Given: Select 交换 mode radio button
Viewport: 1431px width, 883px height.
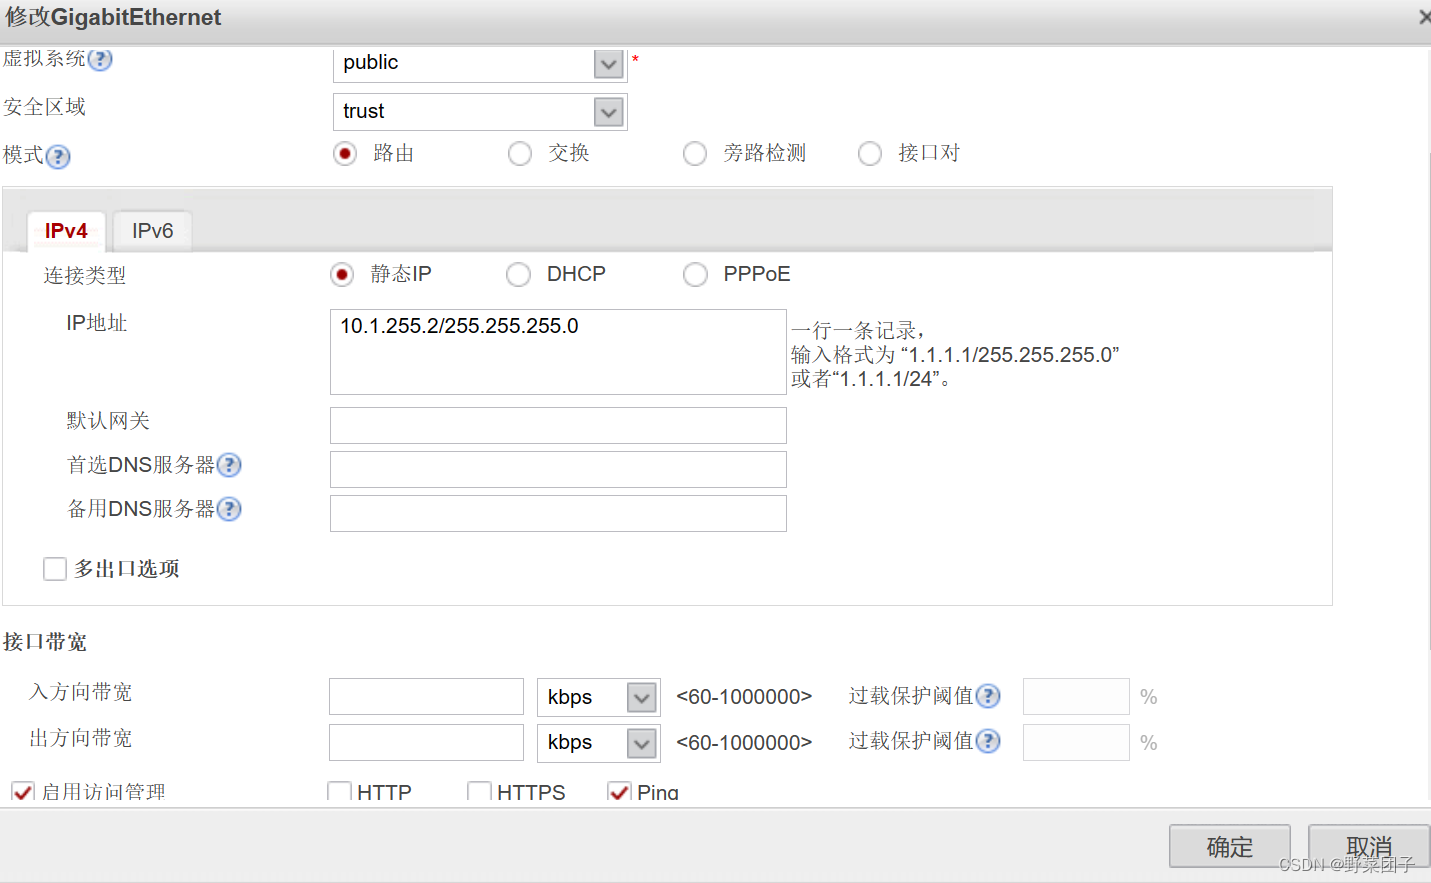Looking at the screenshot, I should point(520,154).
